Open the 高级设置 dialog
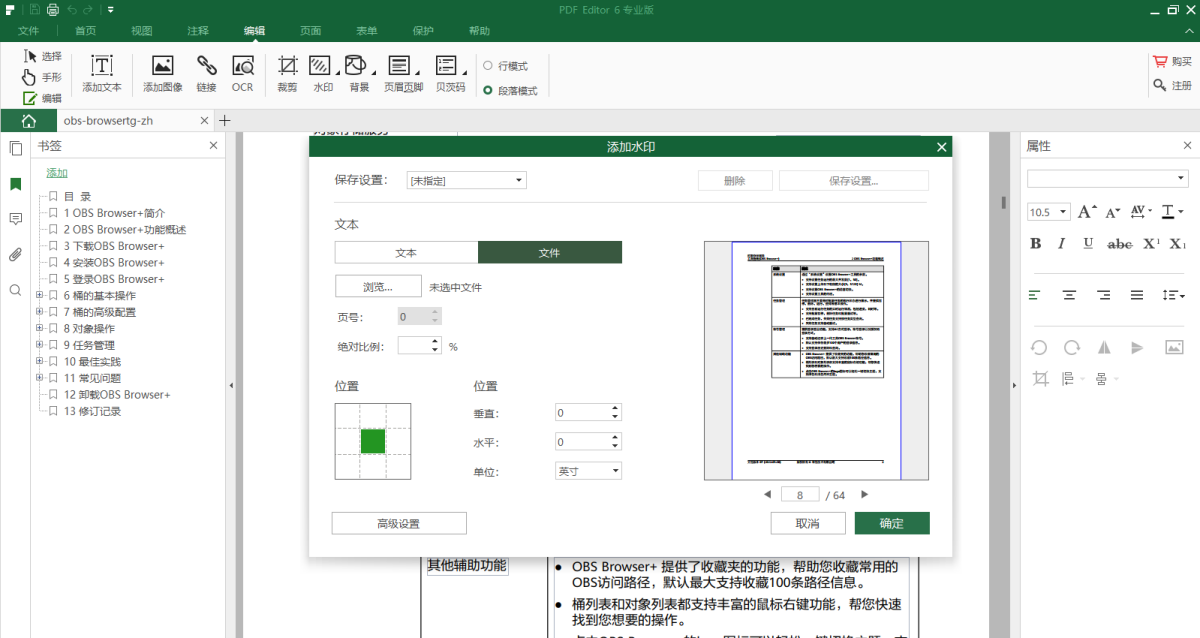This screenshot has height=638, width=1200. [398, 522]
